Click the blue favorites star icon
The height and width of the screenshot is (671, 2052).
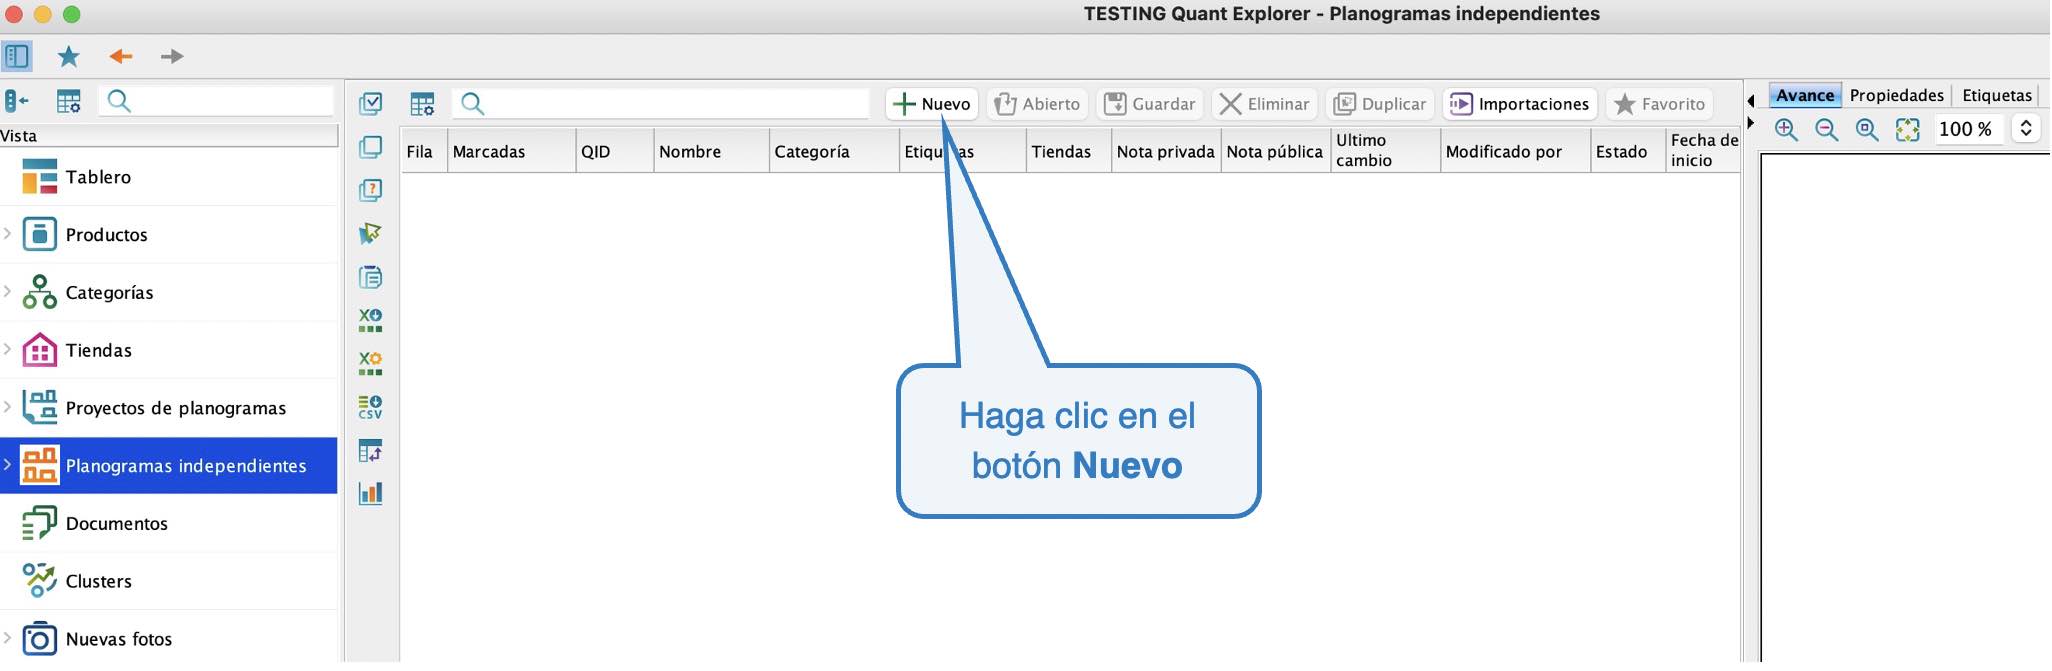tap(68, 56)
